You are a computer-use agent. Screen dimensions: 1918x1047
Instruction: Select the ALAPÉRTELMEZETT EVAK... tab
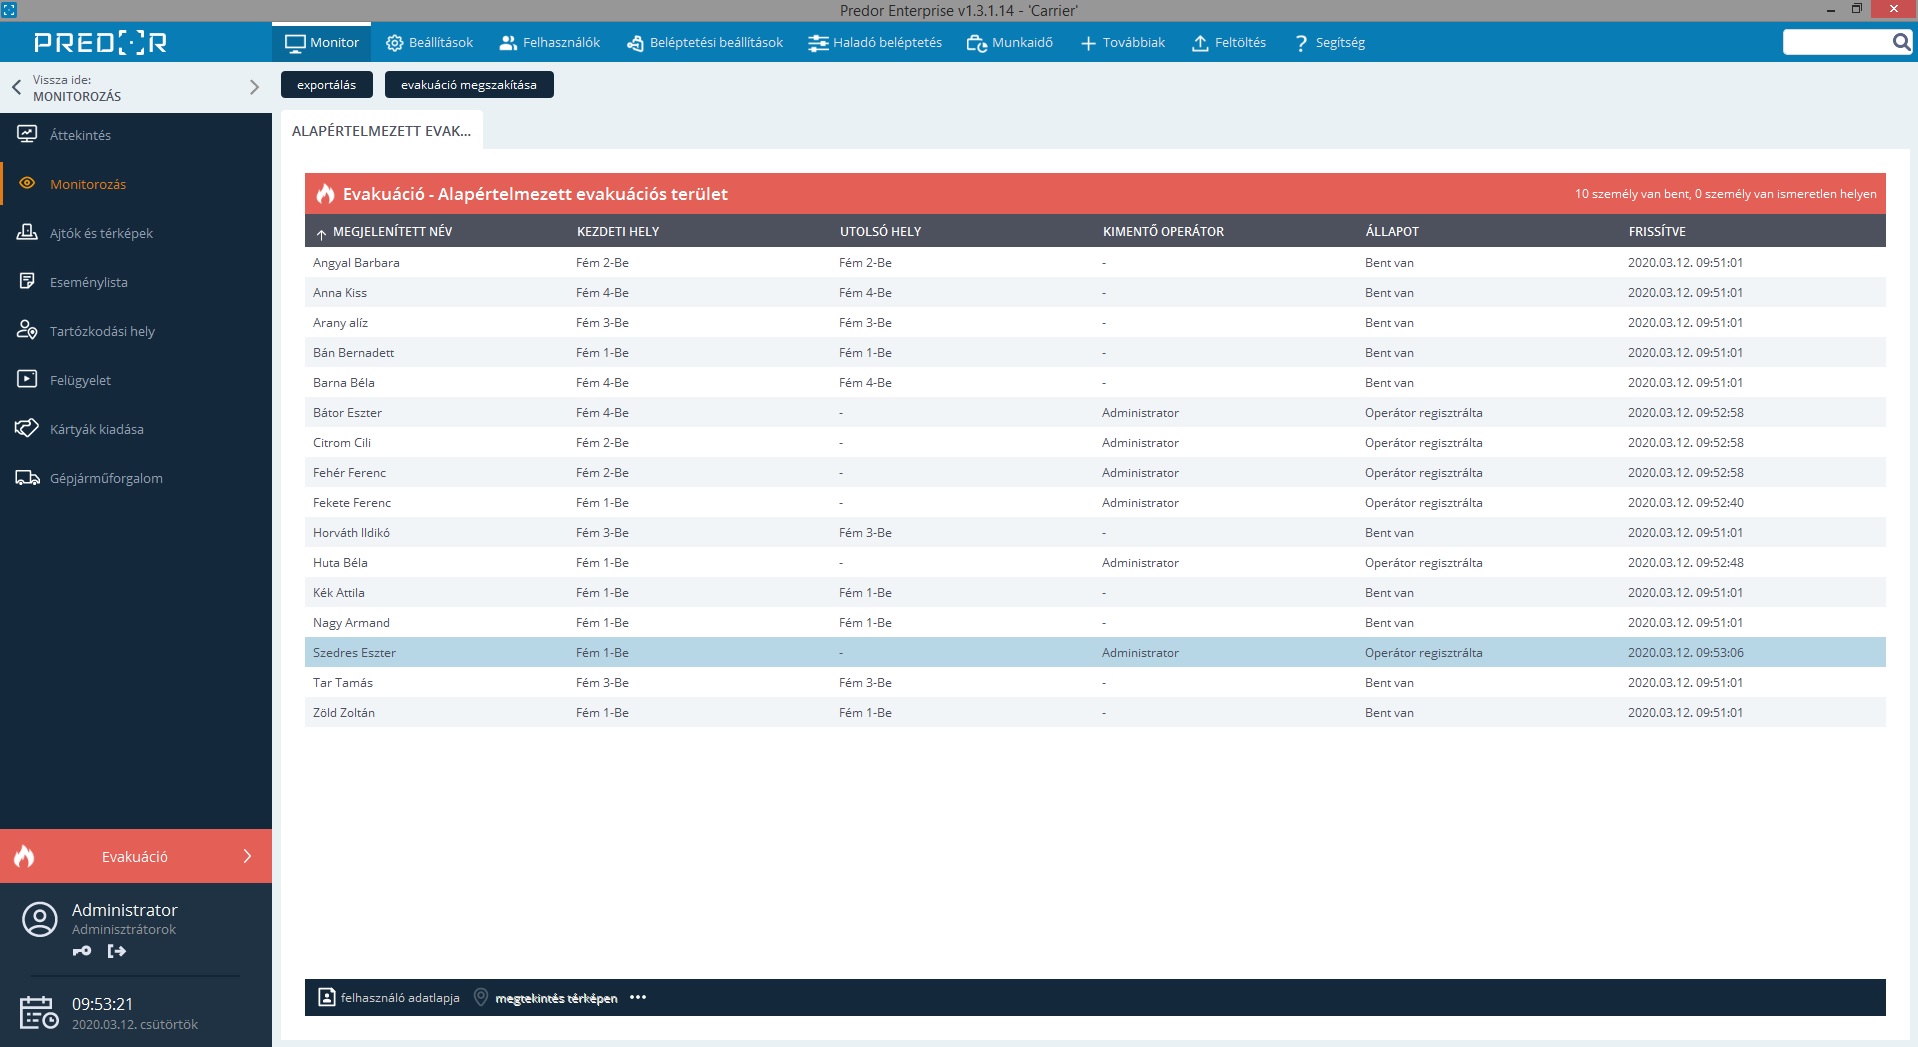click(x=381, y=131)
